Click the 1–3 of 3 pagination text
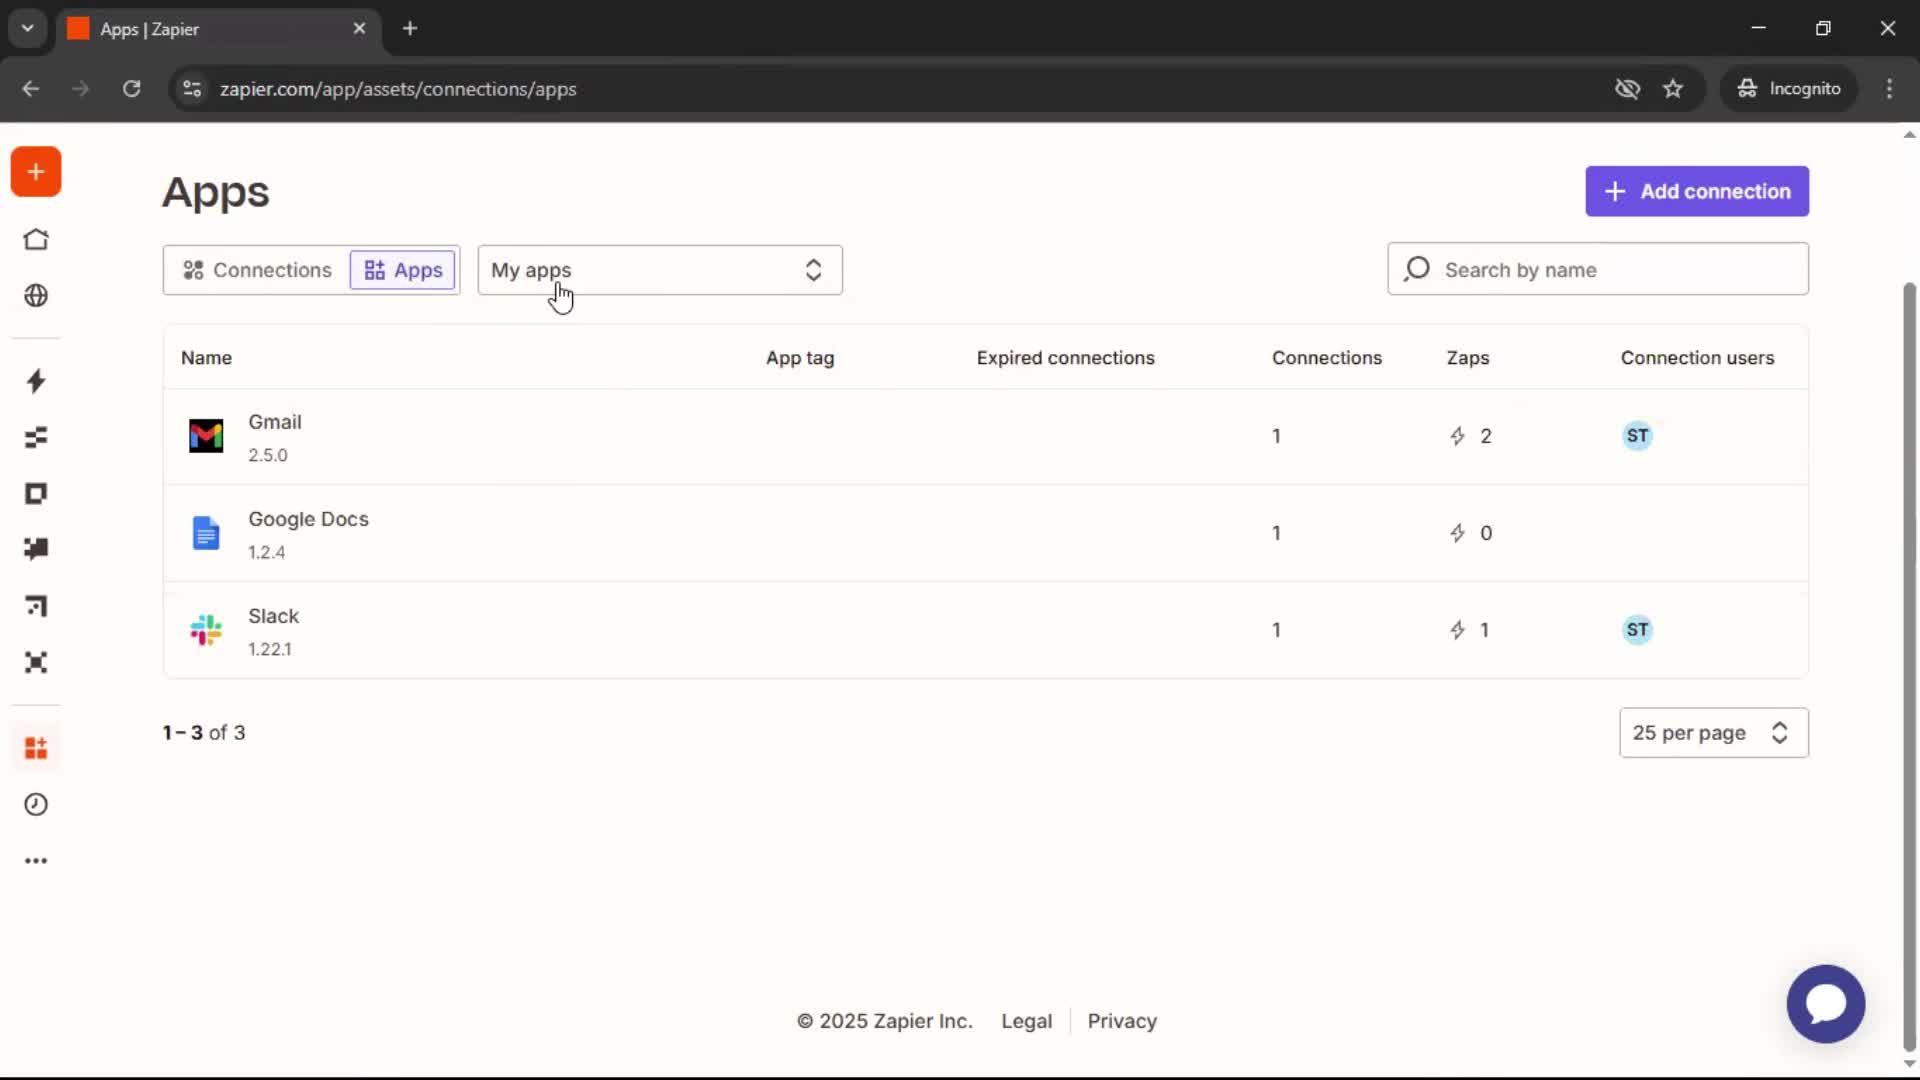 coord(204,733)
